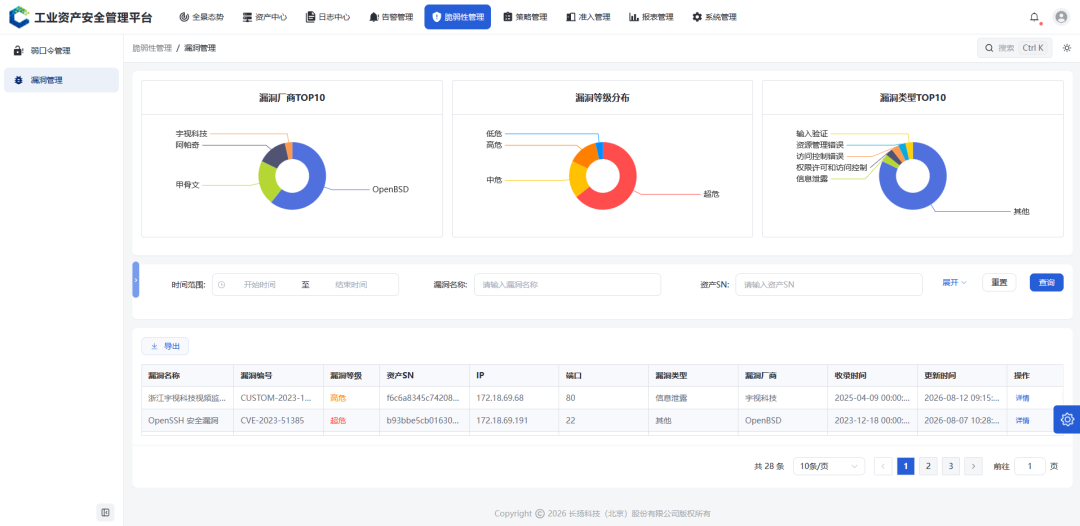Open the notification bell icon
The image size is (1080, 526).
[1035, 17]
